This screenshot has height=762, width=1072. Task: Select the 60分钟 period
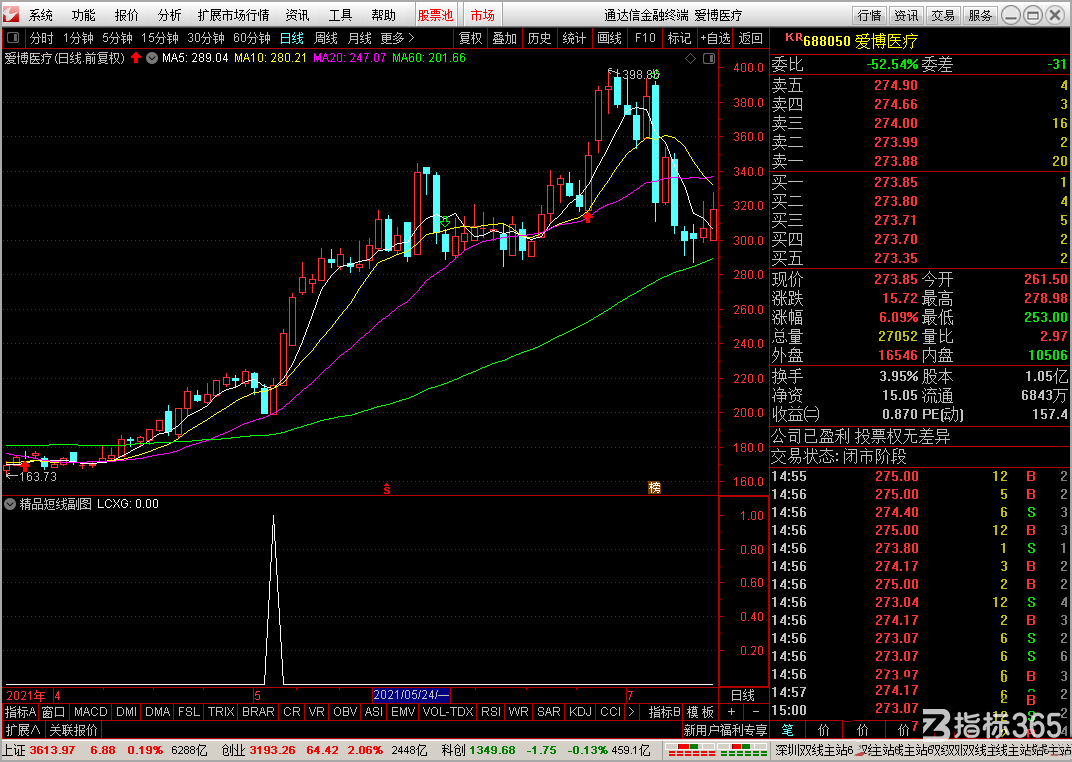(252, 38)
